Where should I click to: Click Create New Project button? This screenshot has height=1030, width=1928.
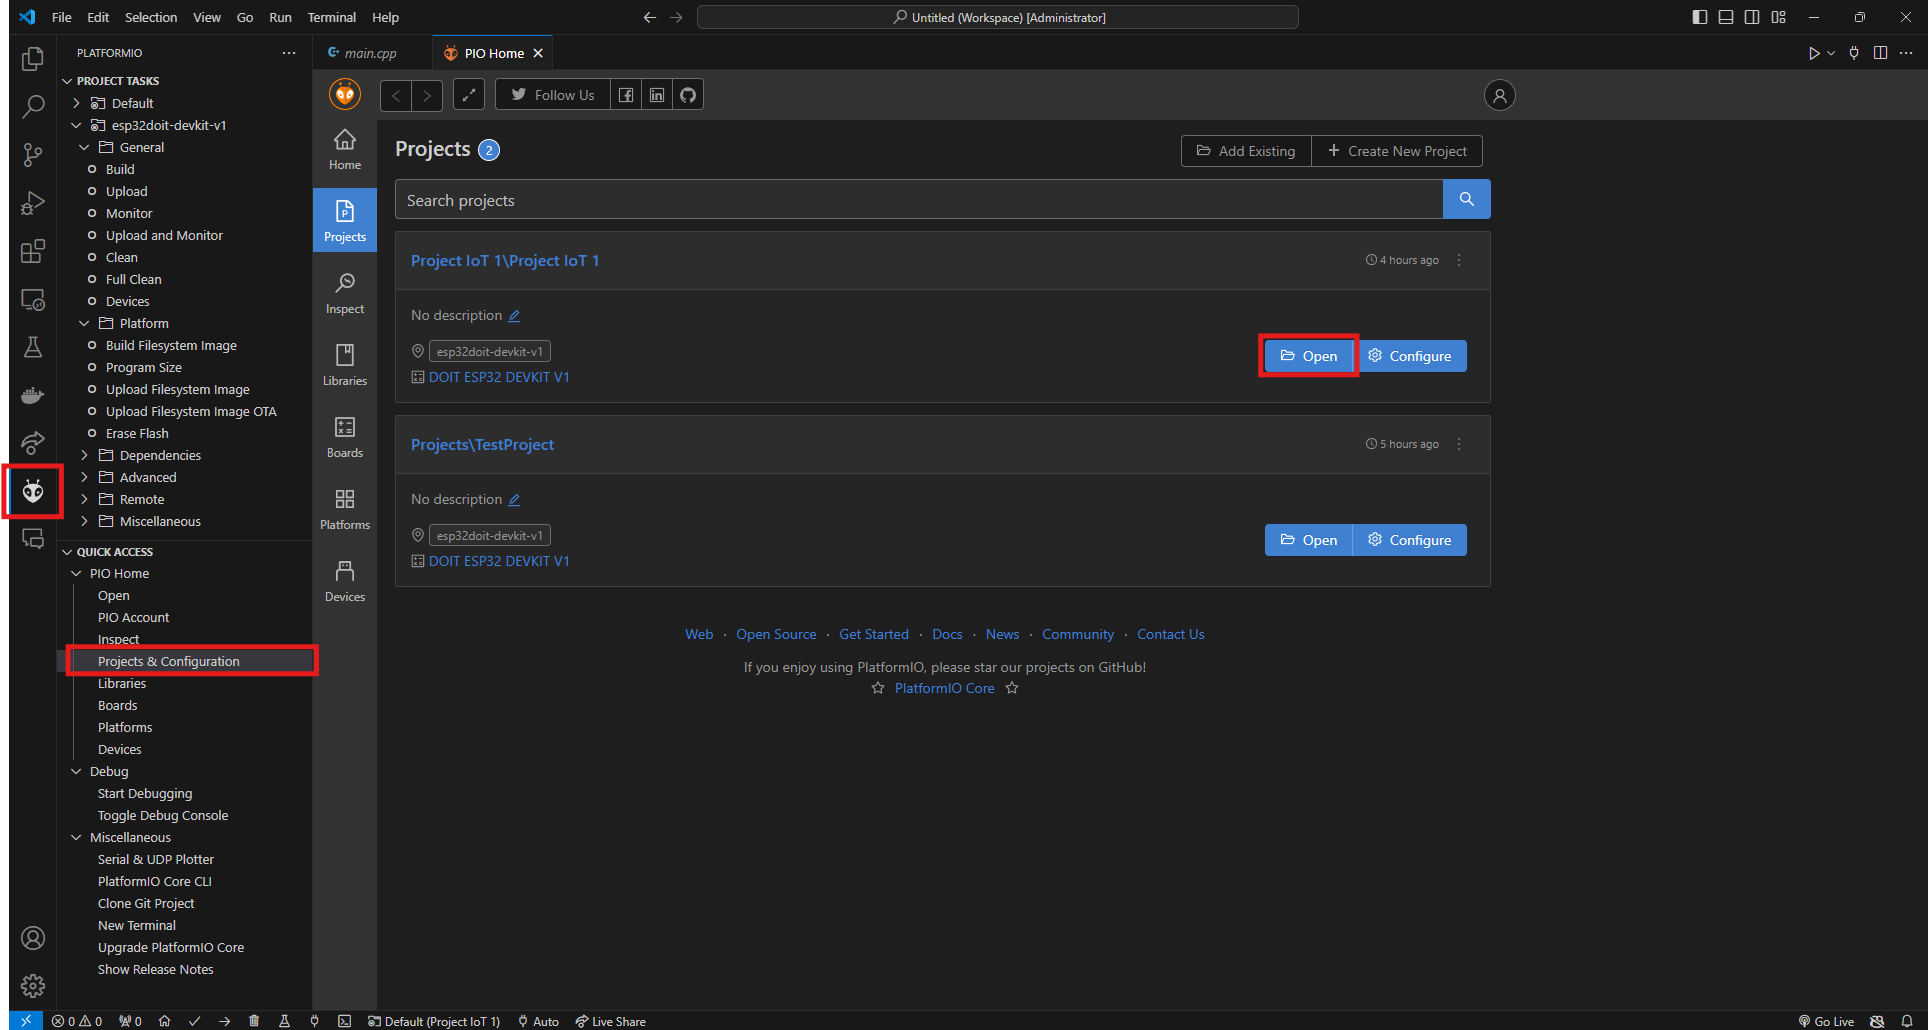(1397, 151)
